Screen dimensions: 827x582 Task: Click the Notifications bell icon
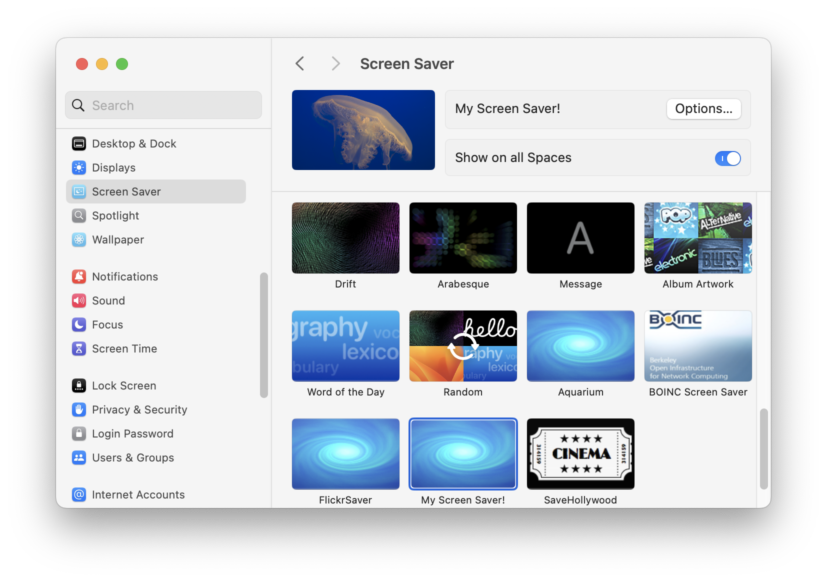tap(79, 276)
